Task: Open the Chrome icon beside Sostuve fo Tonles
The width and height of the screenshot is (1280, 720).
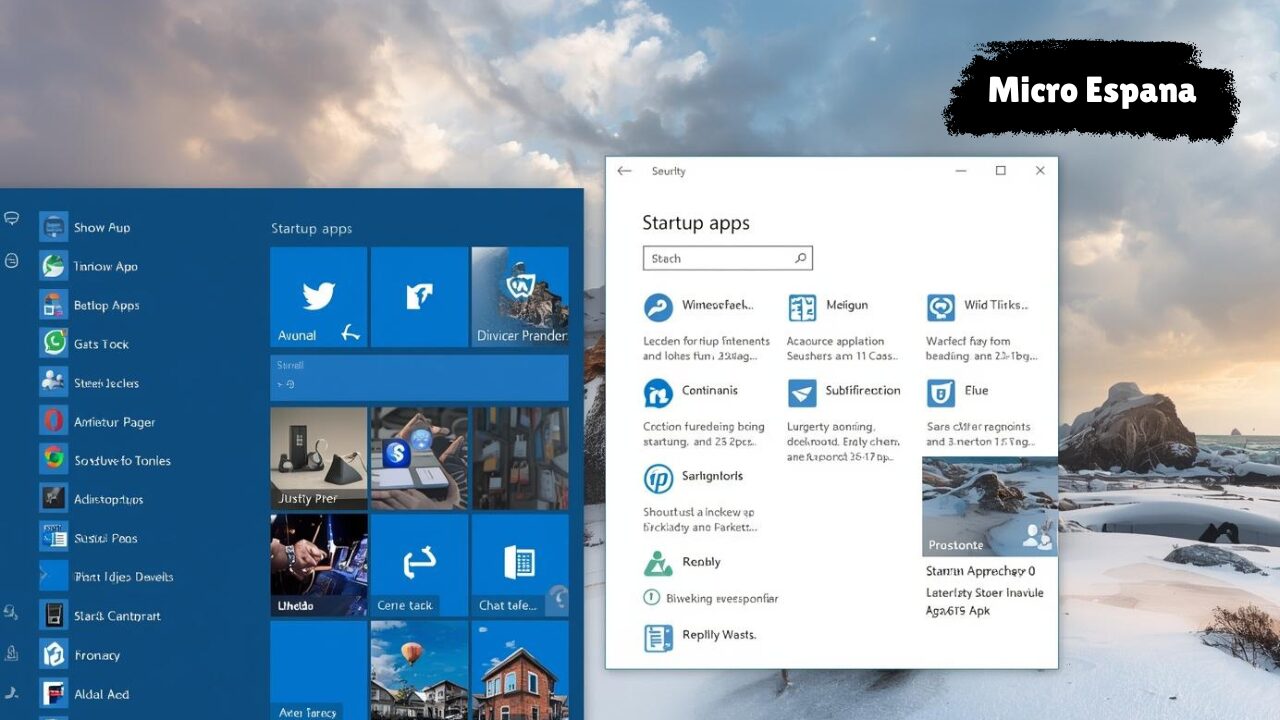Action: tap(53, 460)
